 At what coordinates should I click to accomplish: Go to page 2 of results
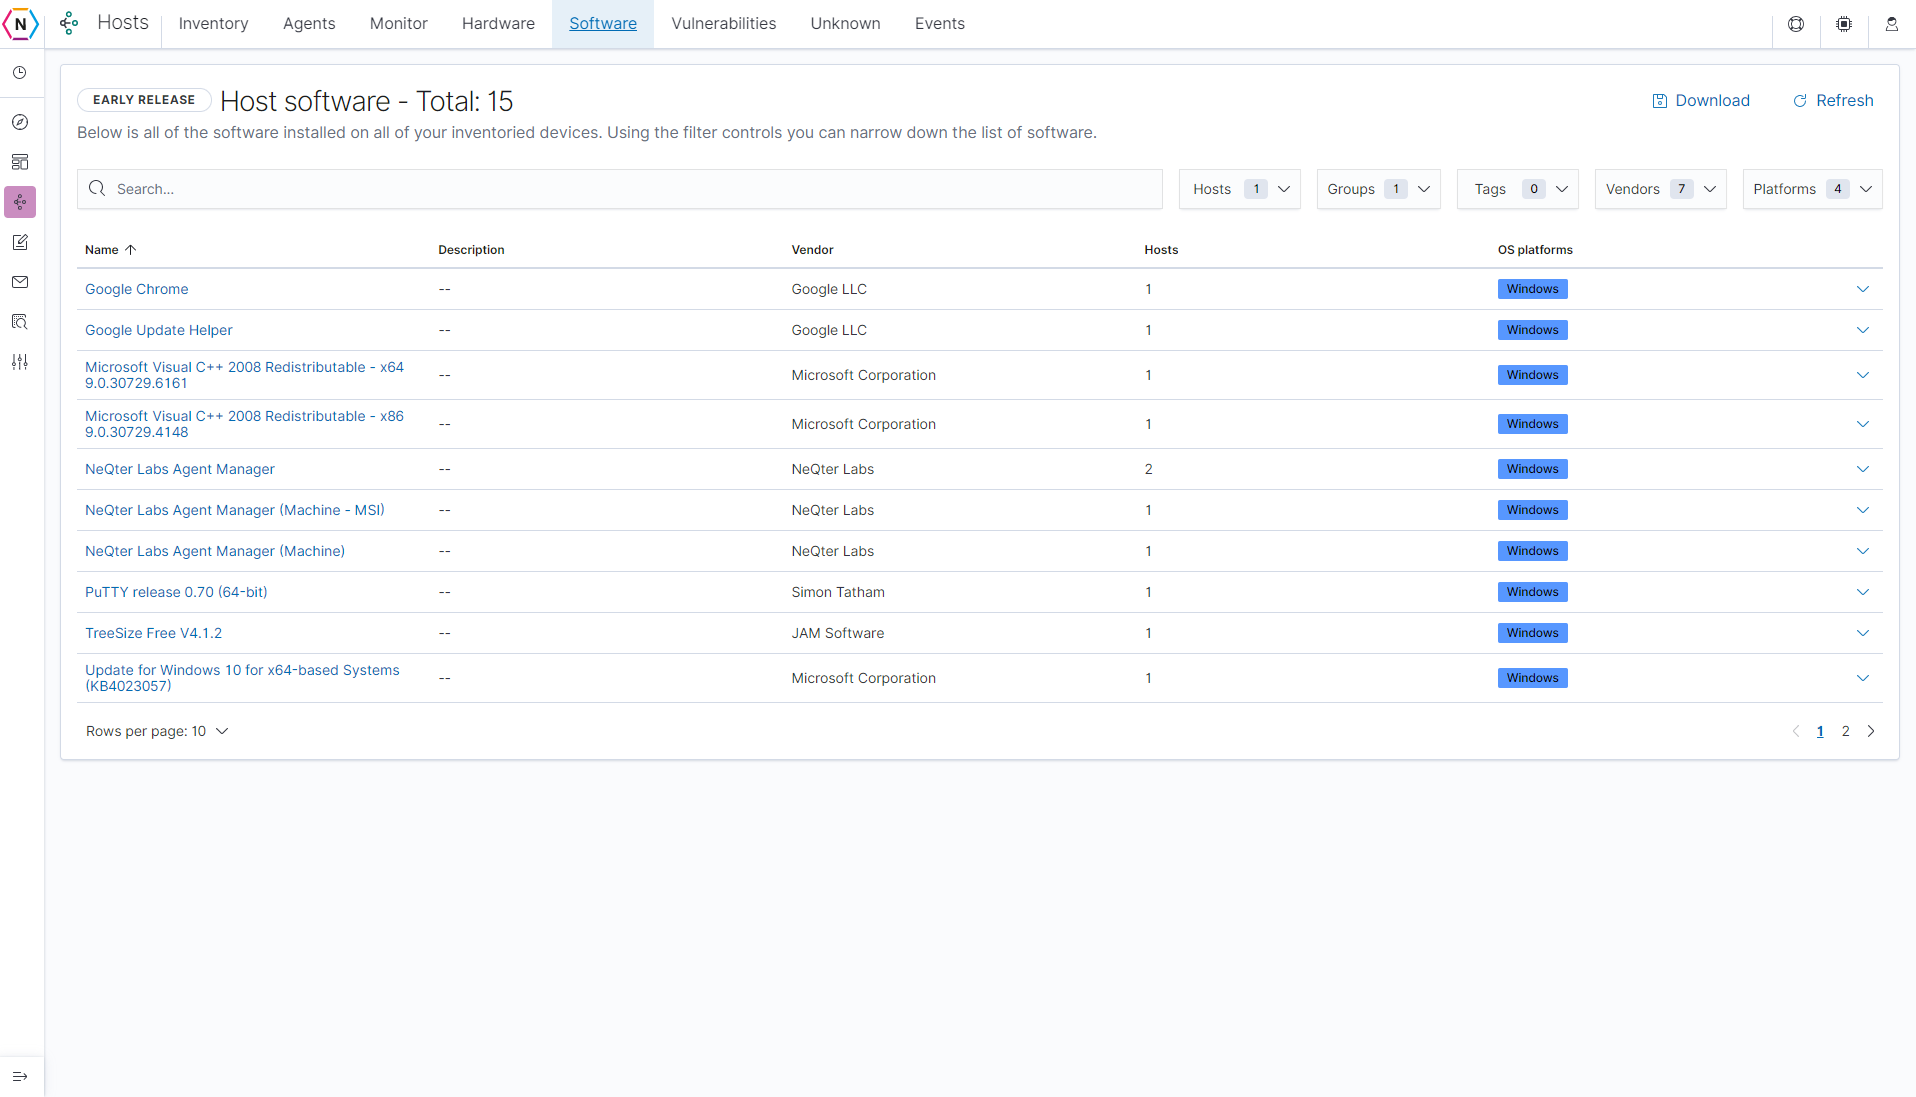coord(1845,731)
